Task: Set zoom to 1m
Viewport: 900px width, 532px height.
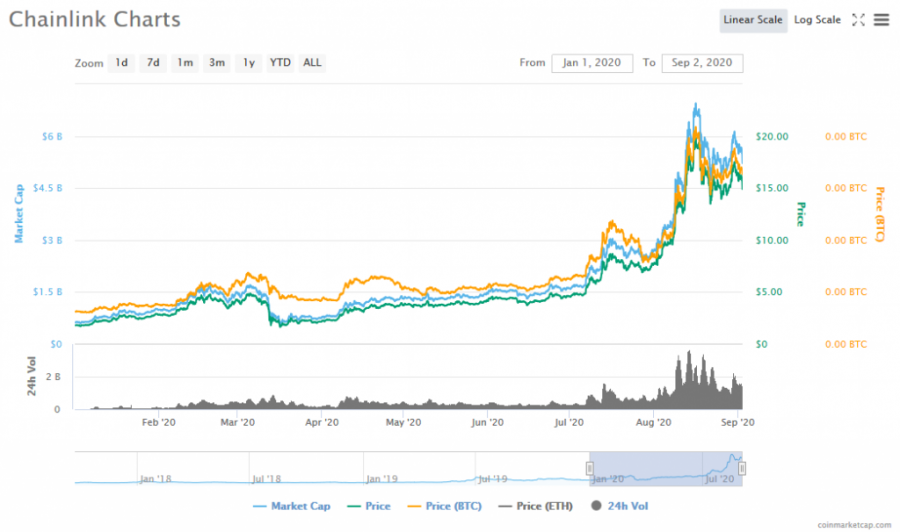Action: (185, 63)
